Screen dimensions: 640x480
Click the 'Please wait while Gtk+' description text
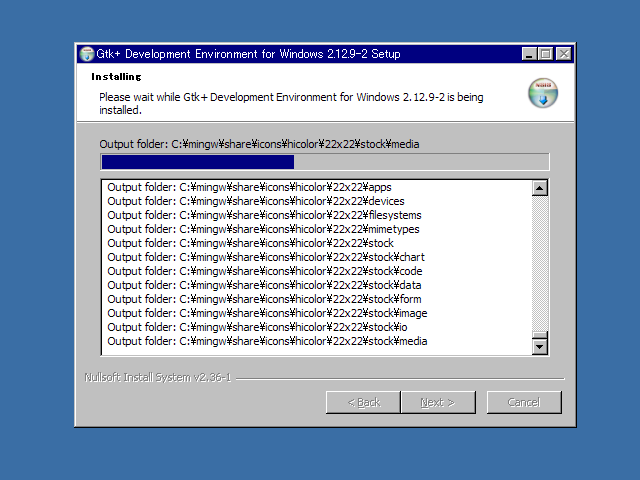(x=291, y=104)
